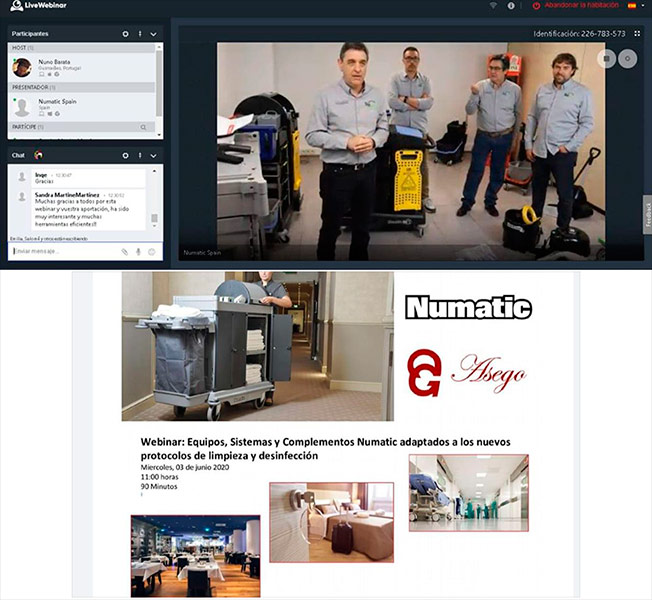Click the chat scroll up arrow

pyautogui.click(x=154, y=171)
